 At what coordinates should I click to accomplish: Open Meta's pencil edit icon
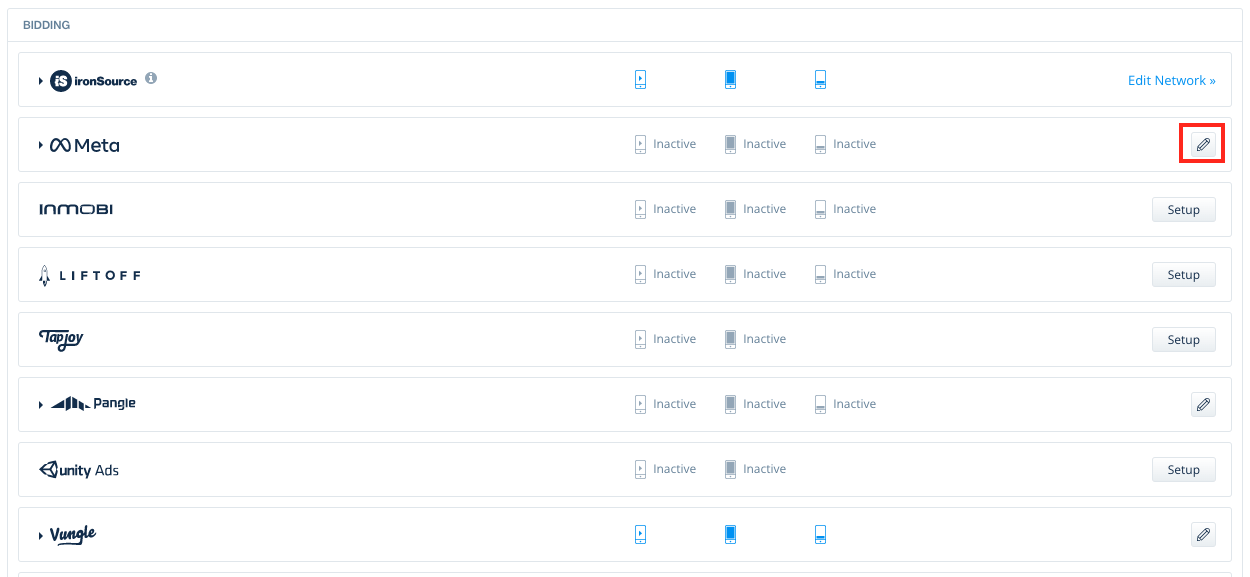coord(1202,143)
